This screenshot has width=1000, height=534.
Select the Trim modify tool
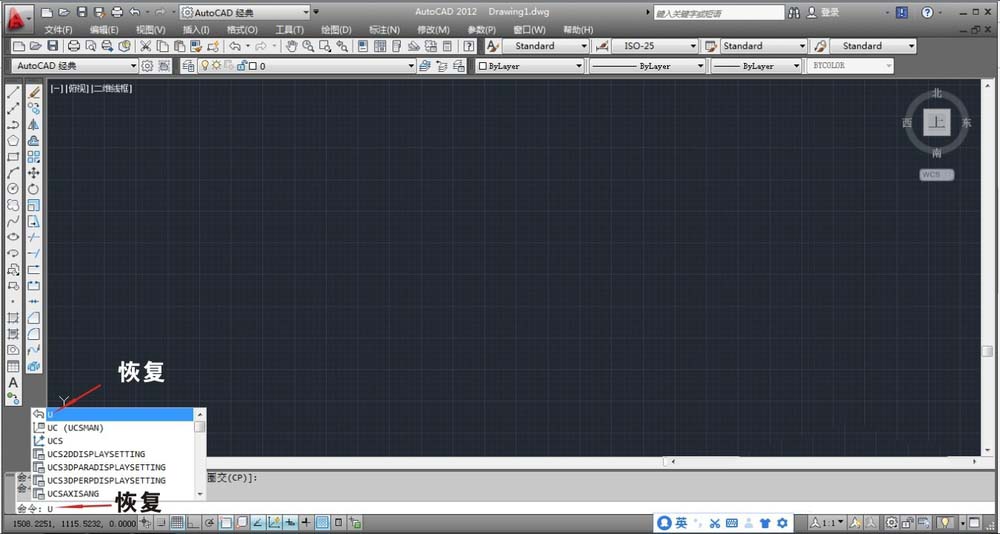[34, 237]
